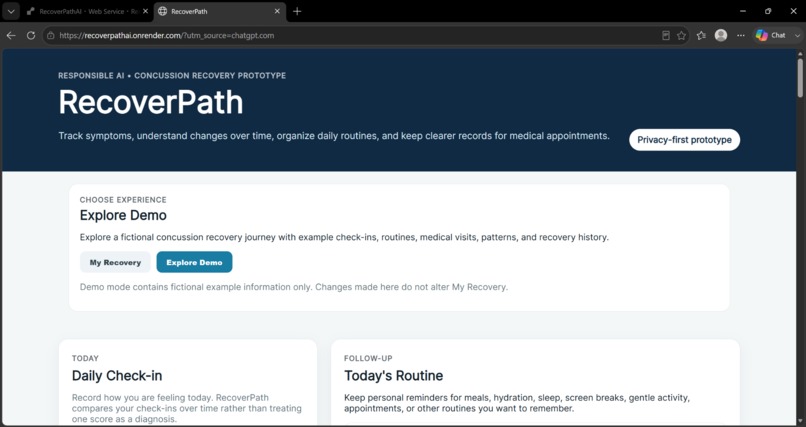
Task: Click the Explore Demo section heading
Action: click(x=123, y=215)
